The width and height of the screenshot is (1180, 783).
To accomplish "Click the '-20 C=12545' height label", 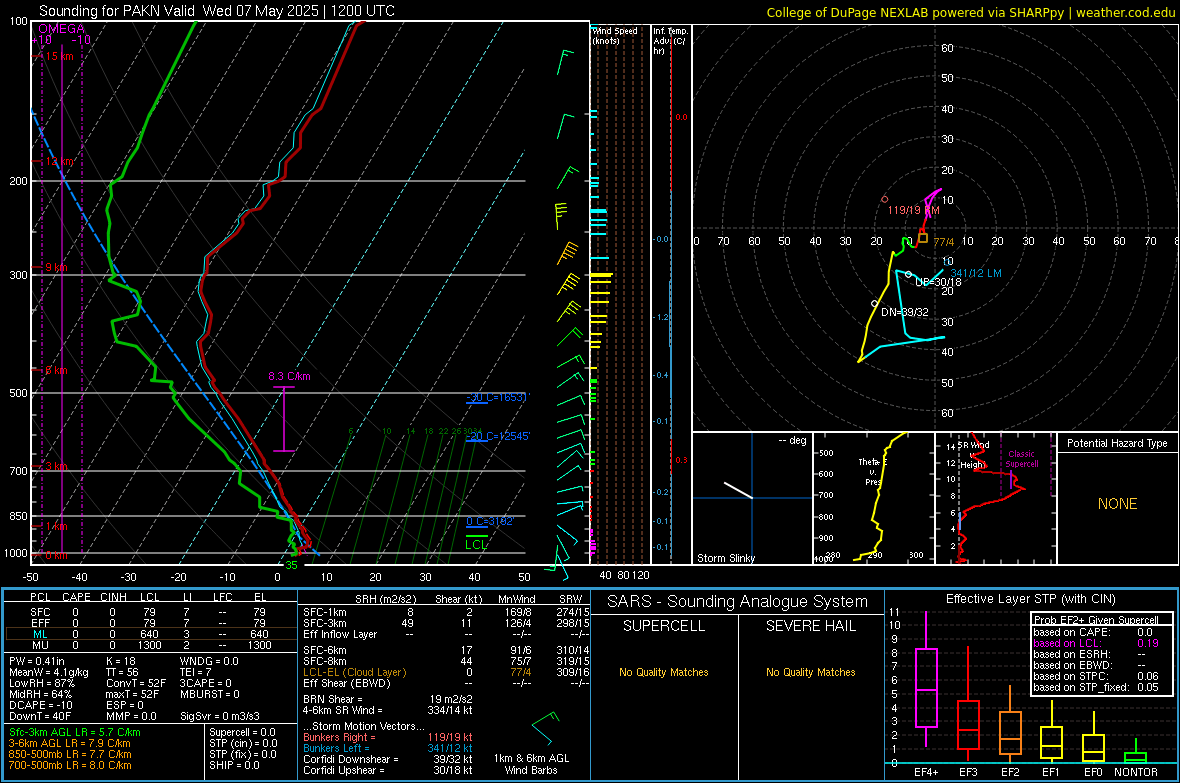I will click(498, 436).
